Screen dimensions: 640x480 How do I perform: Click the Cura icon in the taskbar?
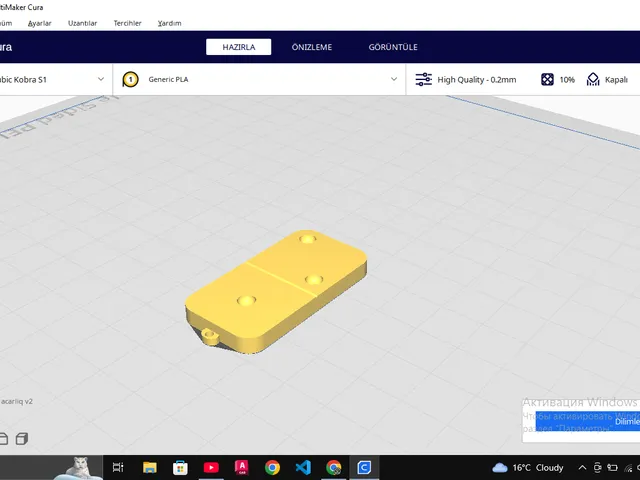pos(364,467)
